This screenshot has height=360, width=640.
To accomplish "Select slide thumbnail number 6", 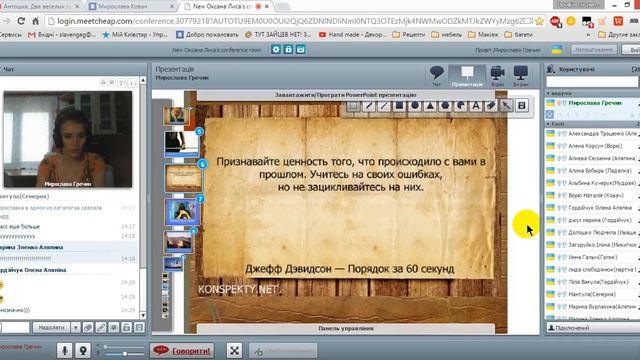I will [x=183, y=178].
